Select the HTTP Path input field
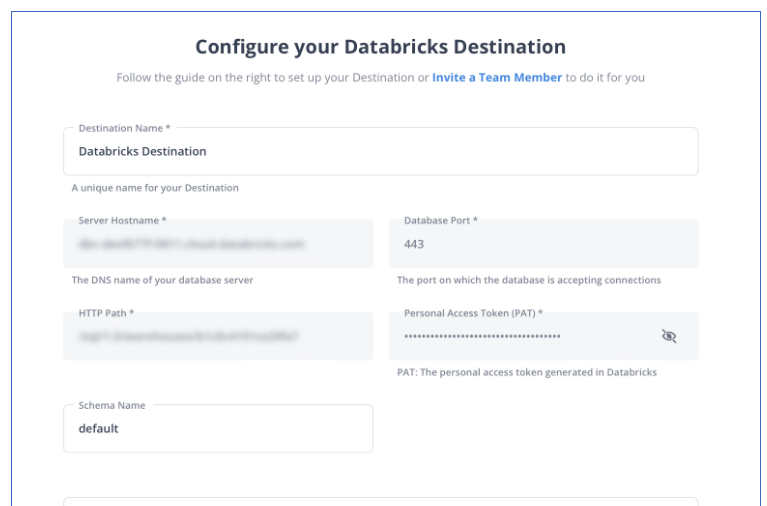 coord(218,336)
